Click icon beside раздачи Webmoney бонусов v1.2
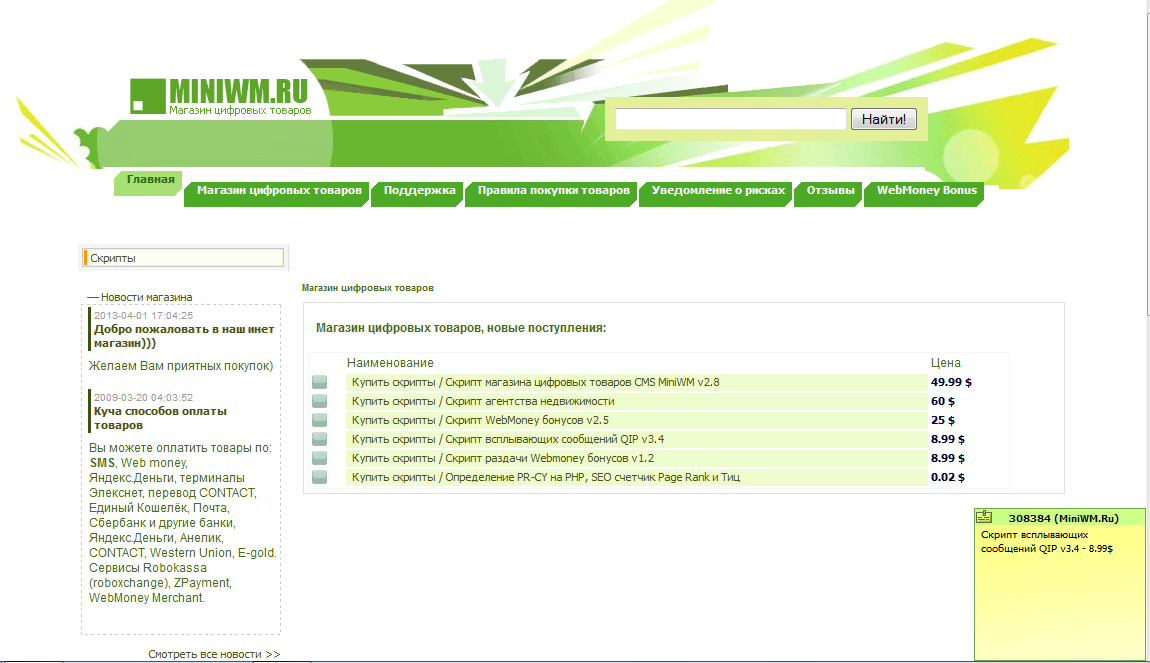Viewport: 1150px width, 663px height. (320, 458)
